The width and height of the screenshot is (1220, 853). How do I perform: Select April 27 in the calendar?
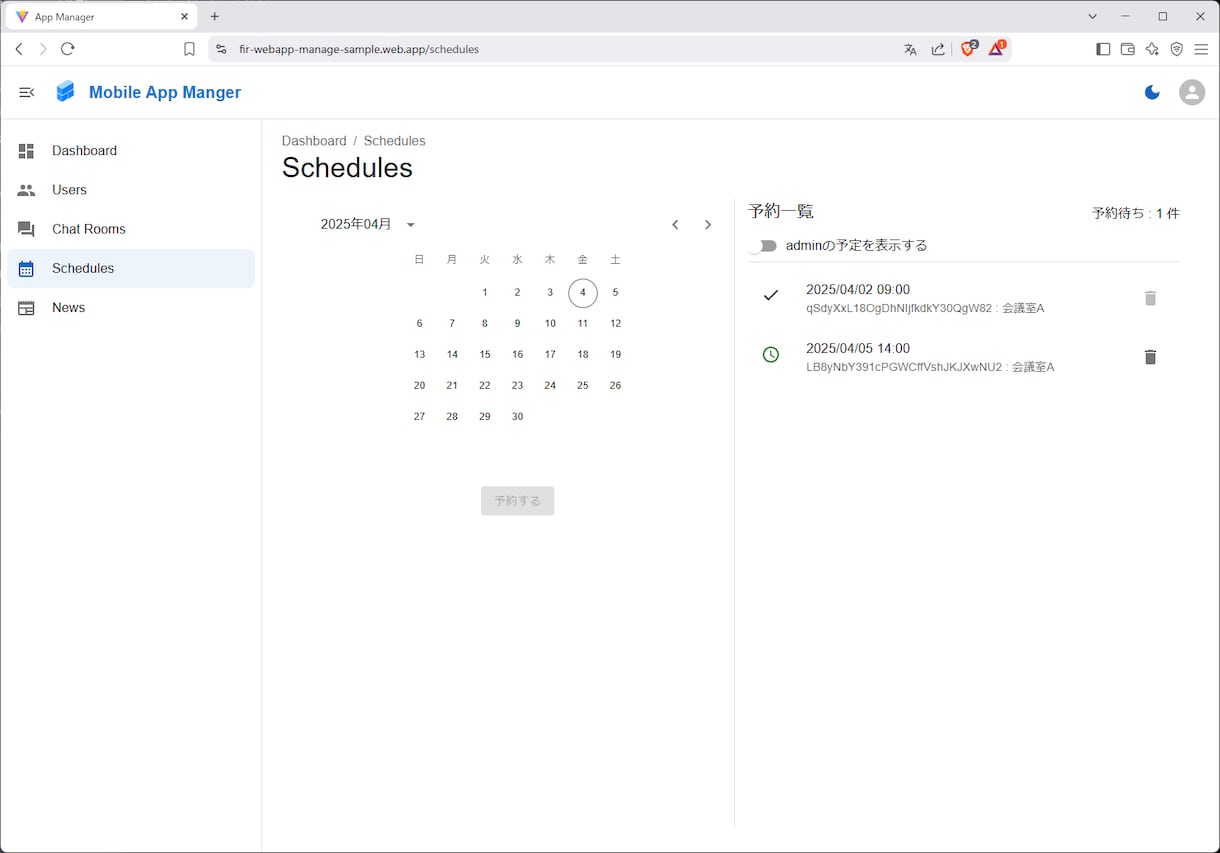[x=419, y=417]
